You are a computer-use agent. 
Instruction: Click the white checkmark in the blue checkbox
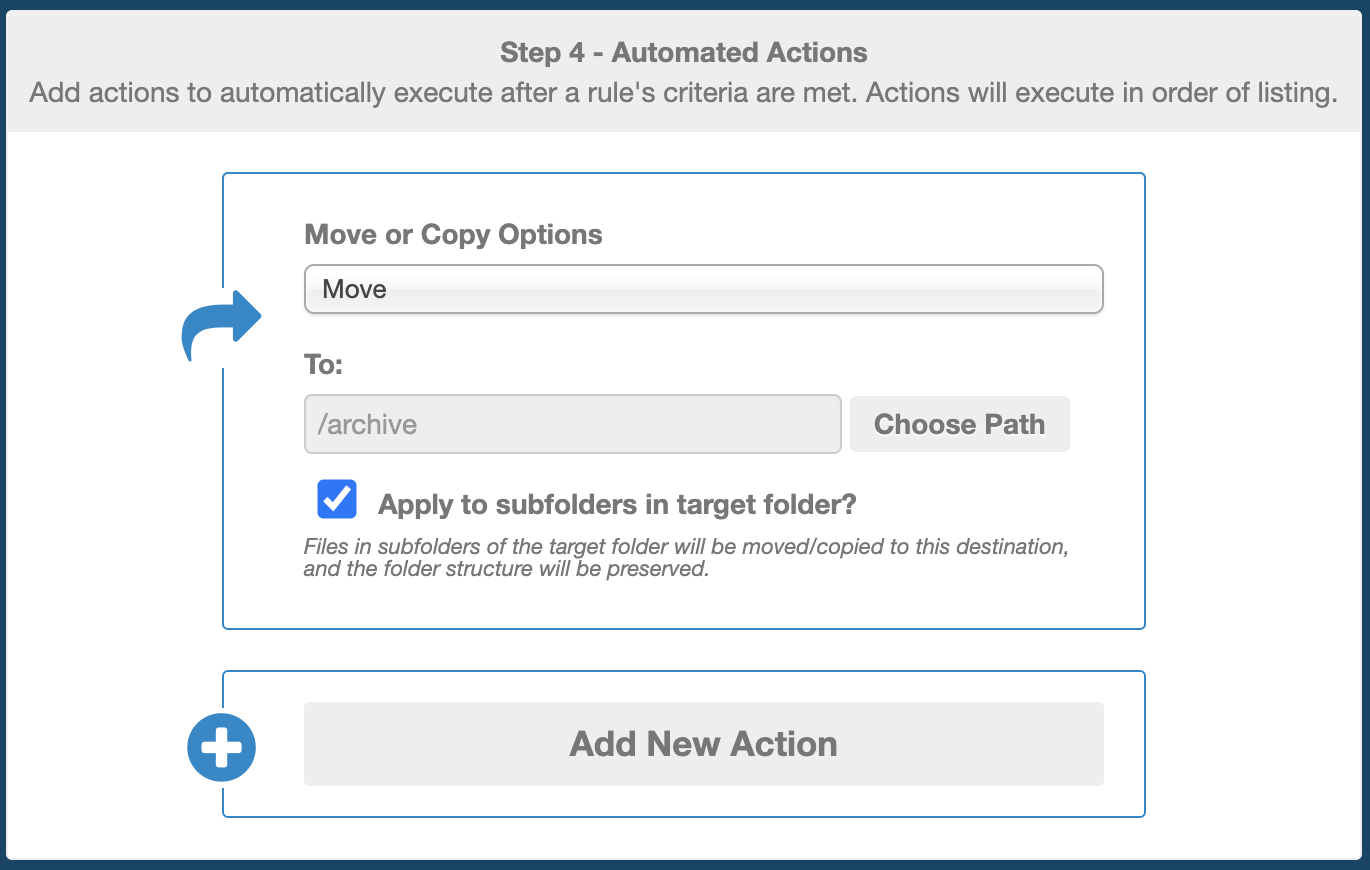[337, 498]
